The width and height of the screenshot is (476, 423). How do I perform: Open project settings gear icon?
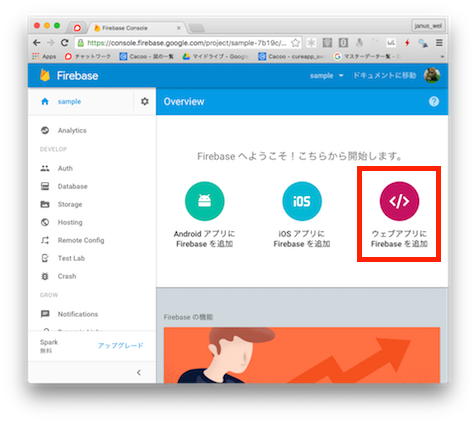[x=144, y=101]
